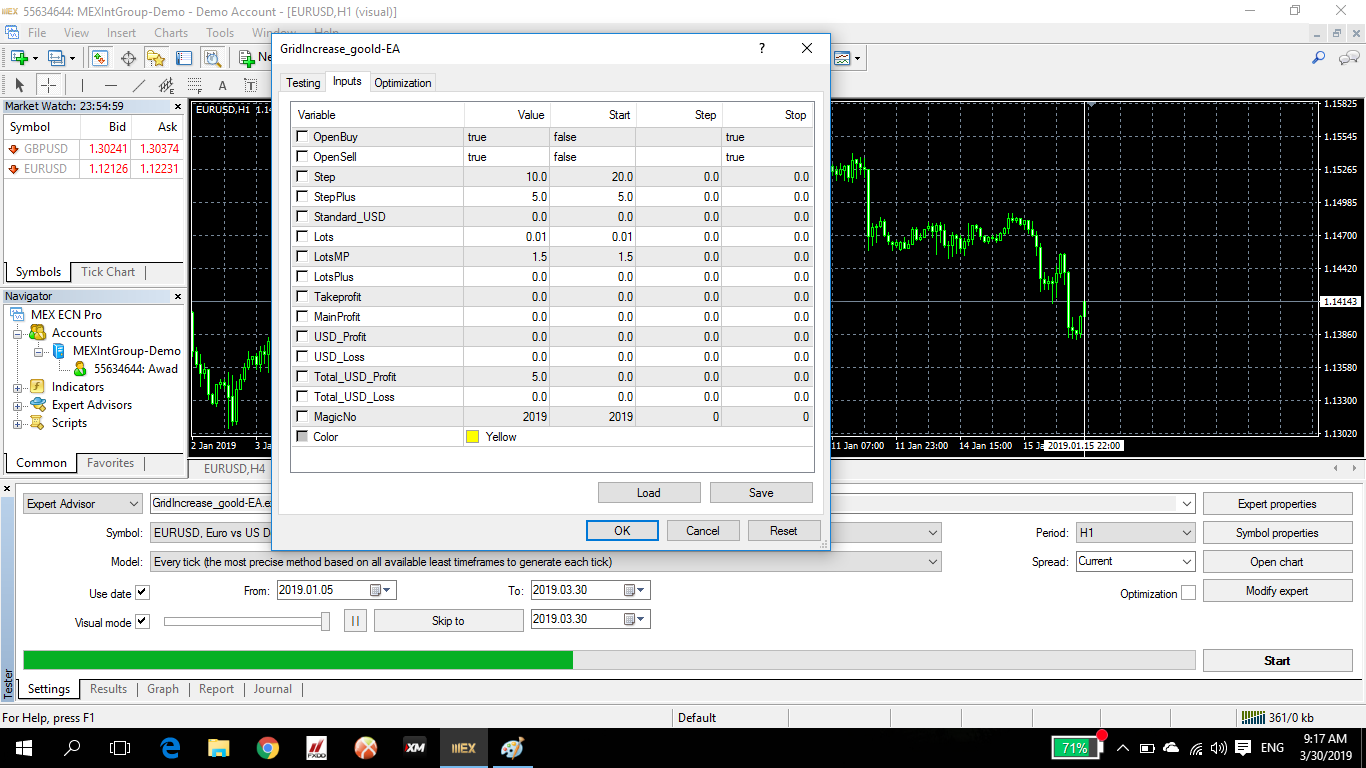Open the Period H1 dropdown
The image size is (1366, 768).
coord(1135,533)
